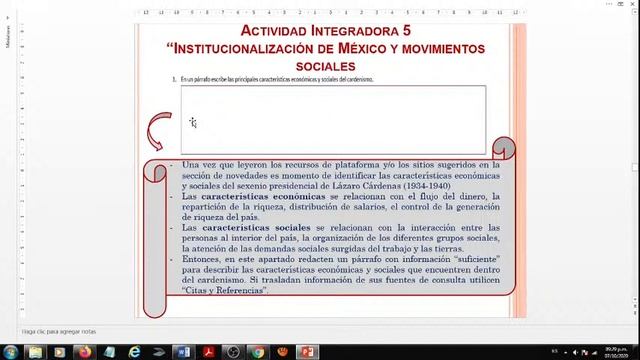Open the orange app next to Chrome
Image resolution: width=640 pixels, height=360 pixels.
(282, 352)
